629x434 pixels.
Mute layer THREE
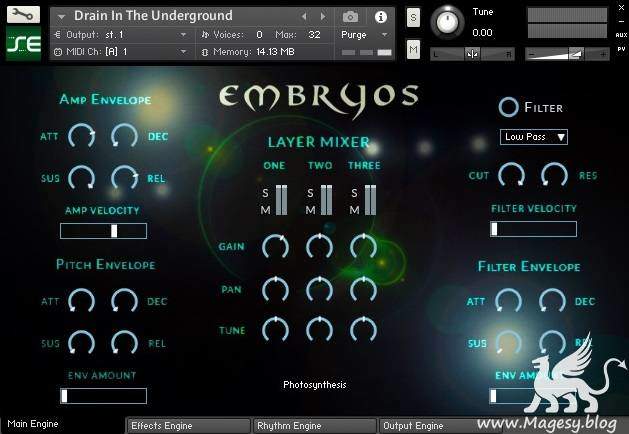354,210
